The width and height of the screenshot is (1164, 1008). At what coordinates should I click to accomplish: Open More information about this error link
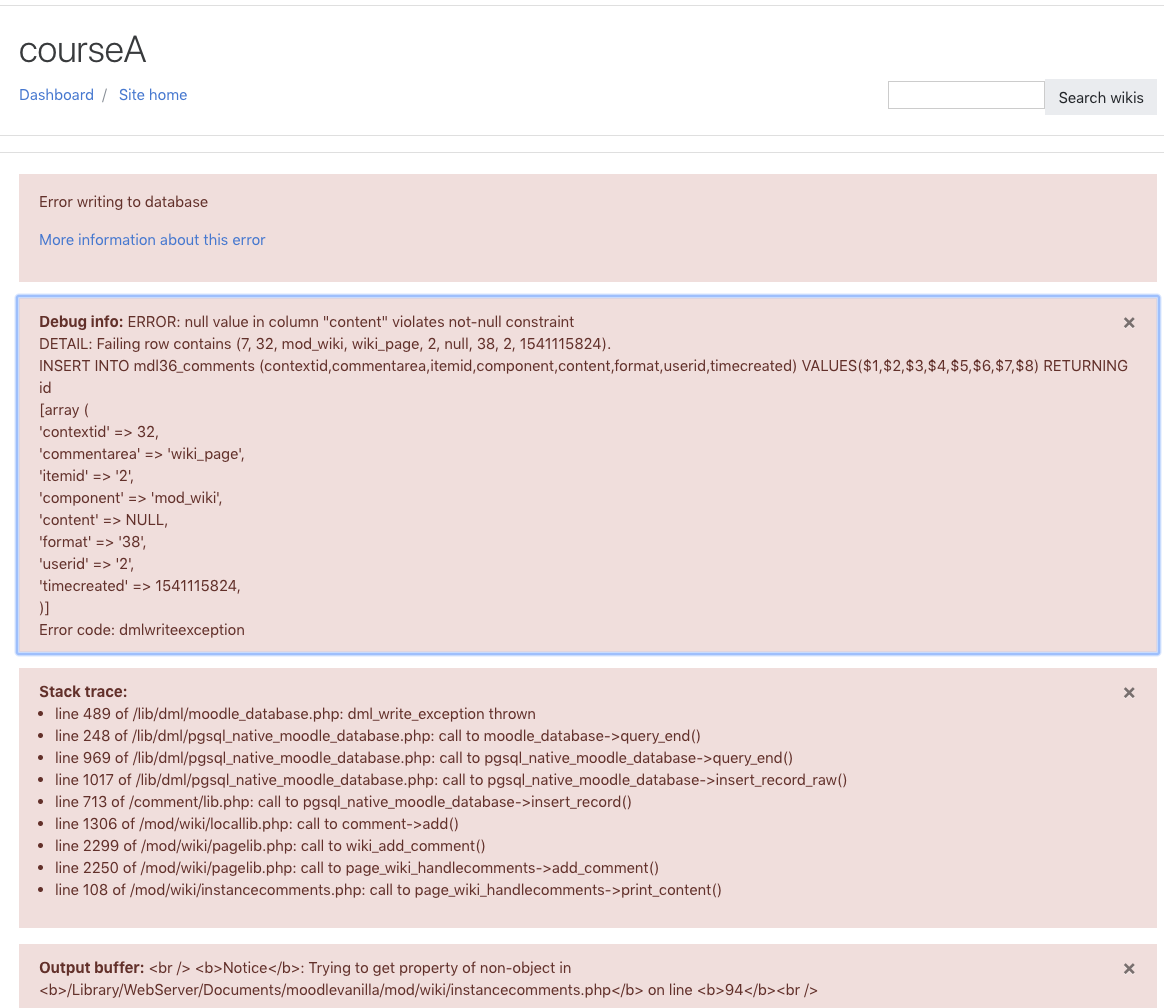pyautogui.click(x=152, y=240)
